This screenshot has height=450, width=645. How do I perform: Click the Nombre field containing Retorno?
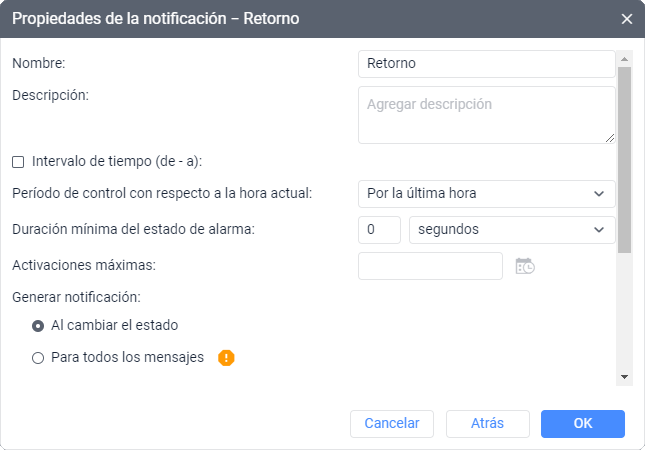486,63
